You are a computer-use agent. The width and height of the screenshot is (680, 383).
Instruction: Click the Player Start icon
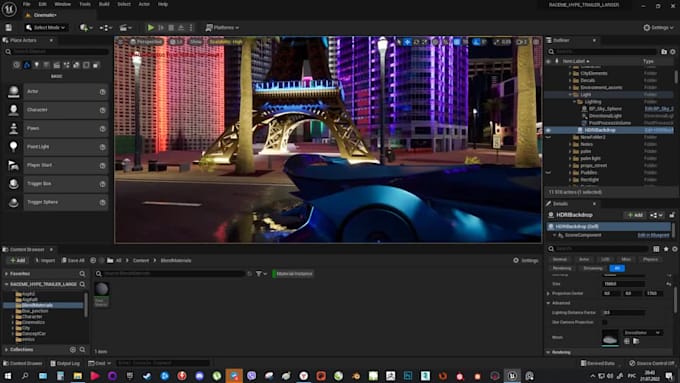tap(13, 165)
